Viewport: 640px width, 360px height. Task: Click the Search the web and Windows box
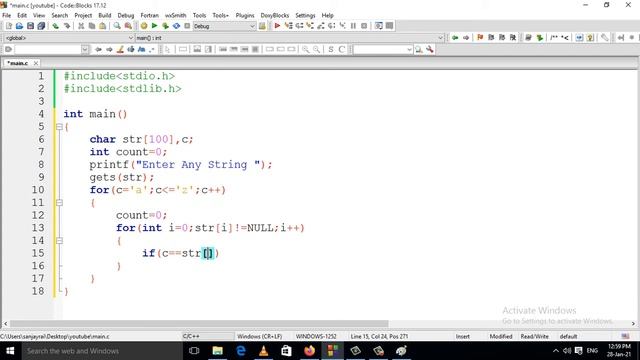(x=102, y=351)
